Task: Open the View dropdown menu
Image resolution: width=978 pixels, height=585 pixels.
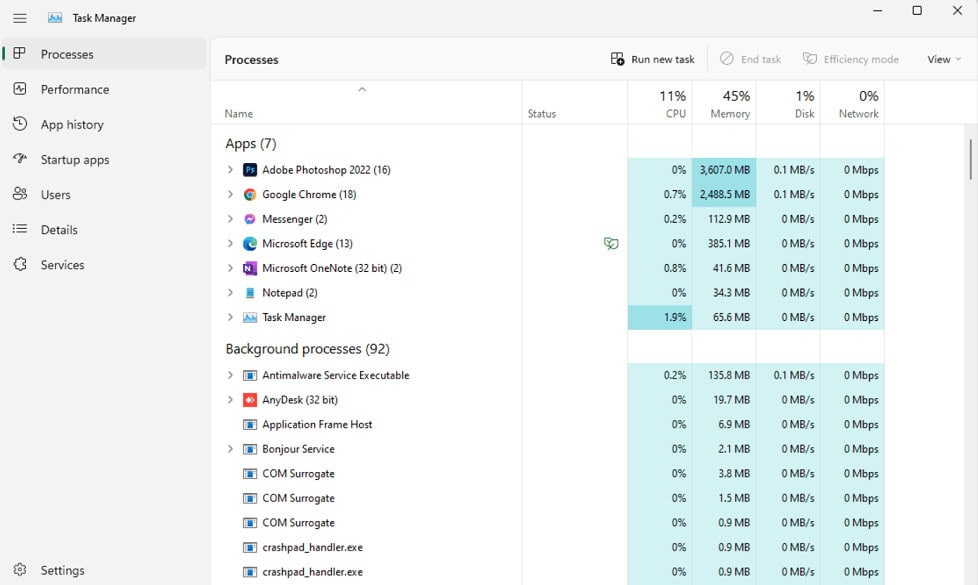Action: tap(944, 59)
